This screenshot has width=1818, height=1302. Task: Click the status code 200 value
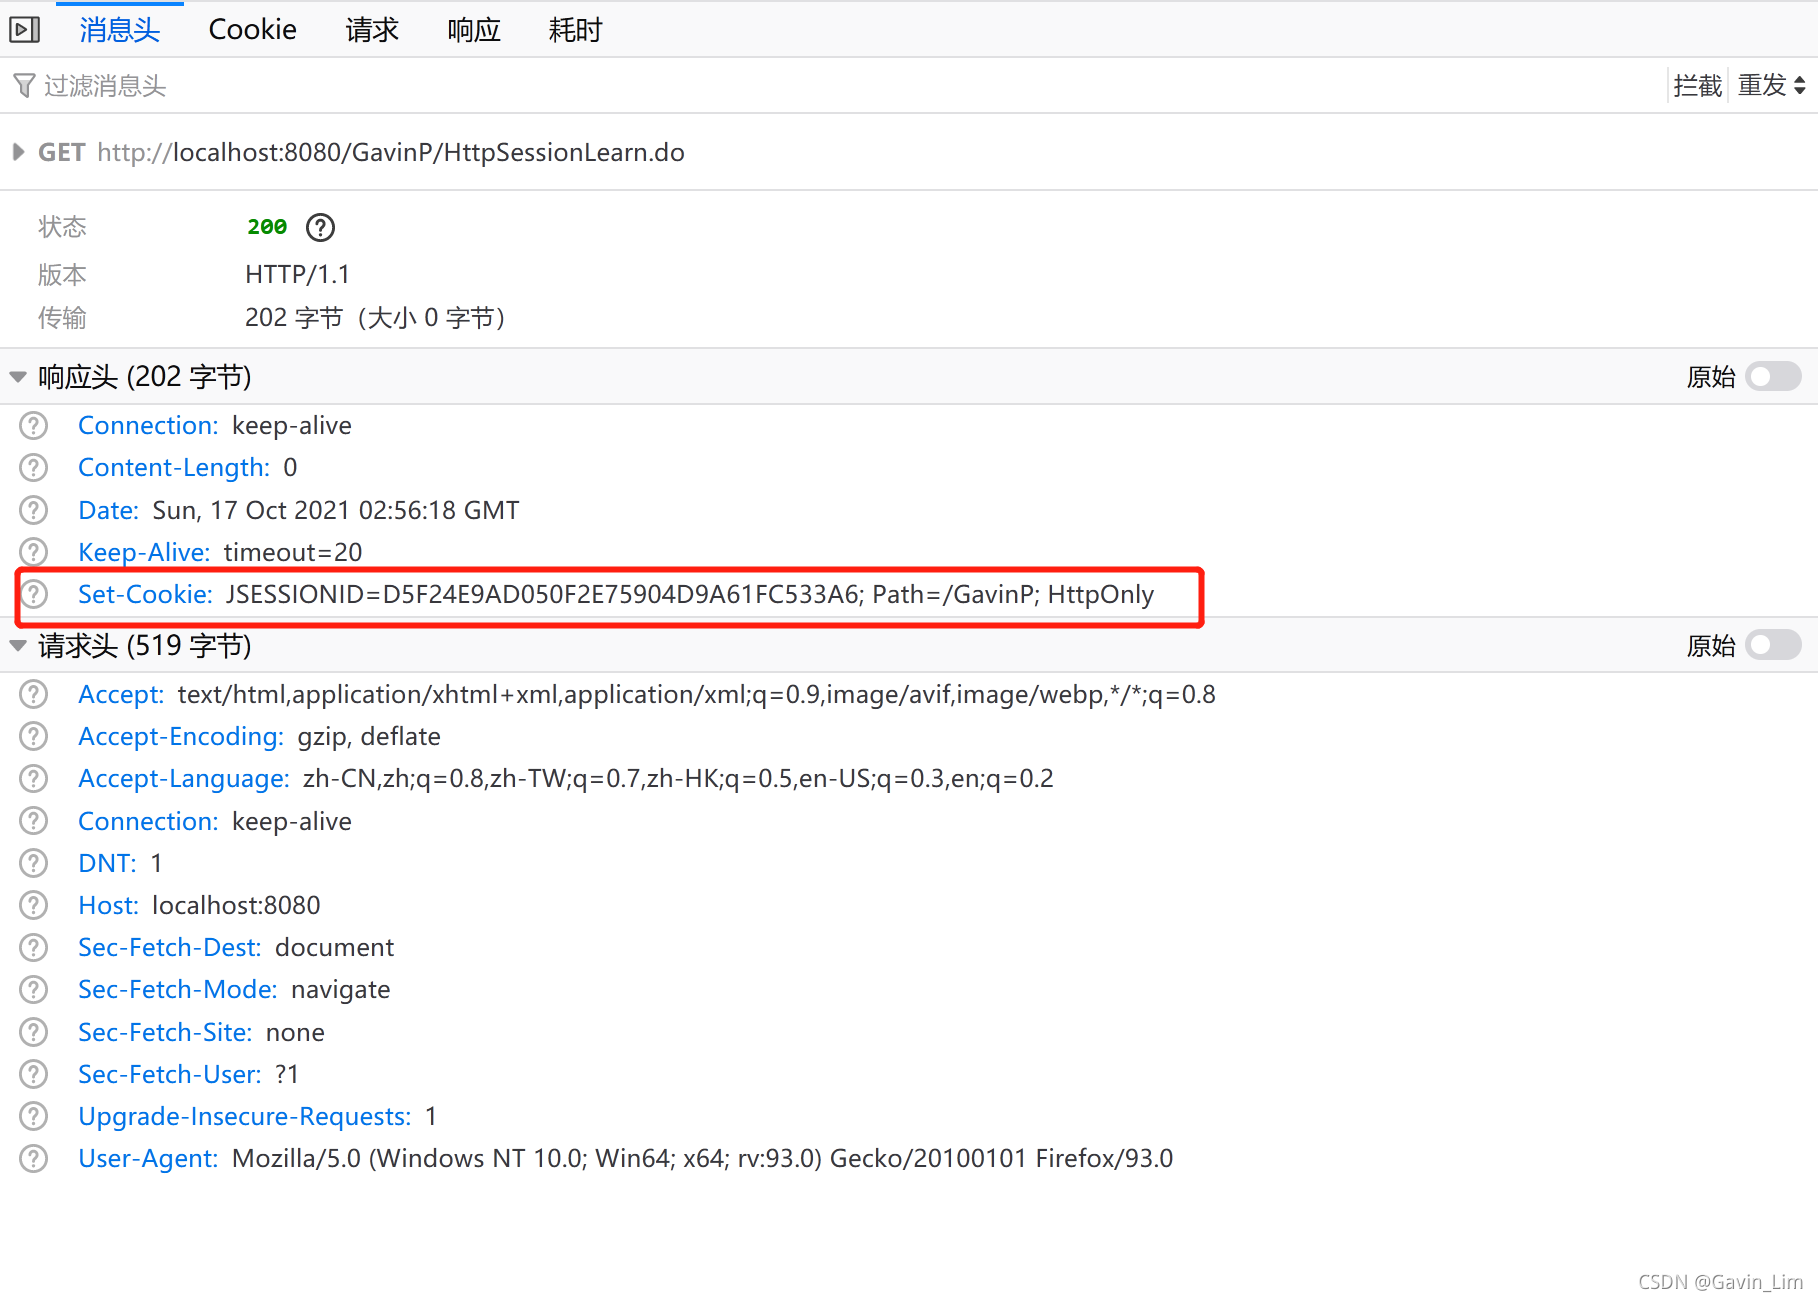pyautogui.click(x=267, y=227)
